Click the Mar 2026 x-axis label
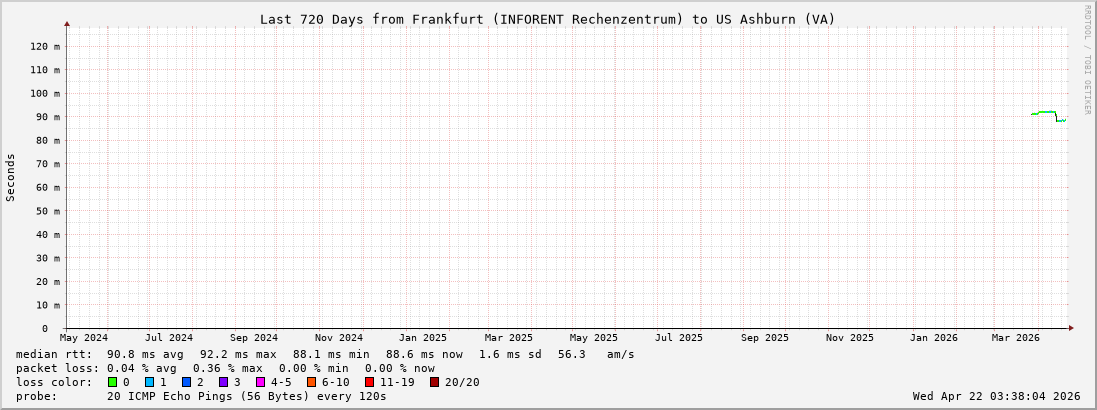This screenshot has width=1097, height=410. tap(1016, 338)
